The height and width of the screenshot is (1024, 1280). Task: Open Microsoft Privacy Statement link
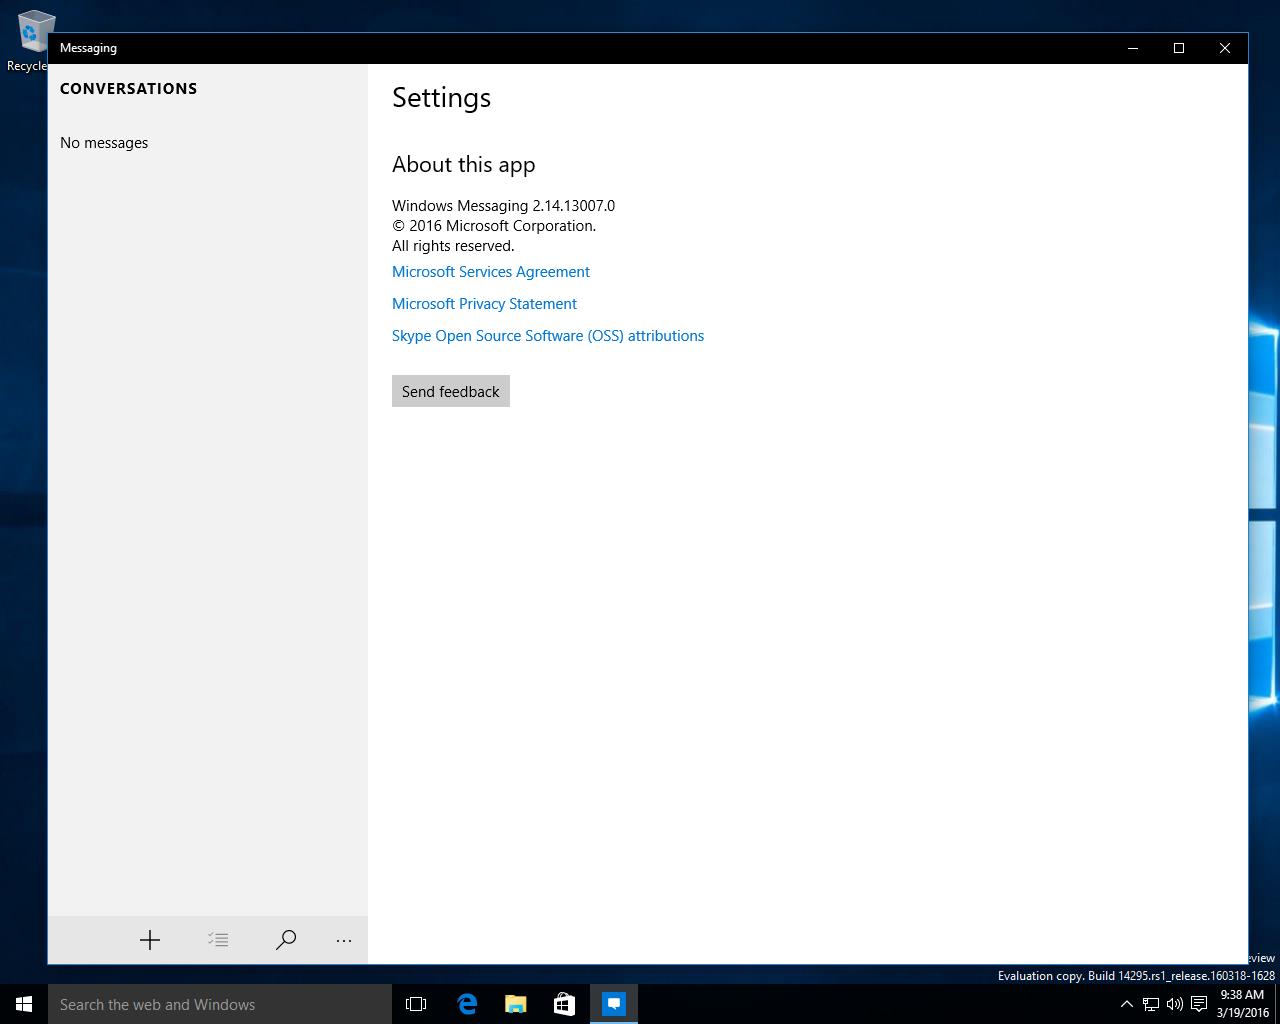484,304
